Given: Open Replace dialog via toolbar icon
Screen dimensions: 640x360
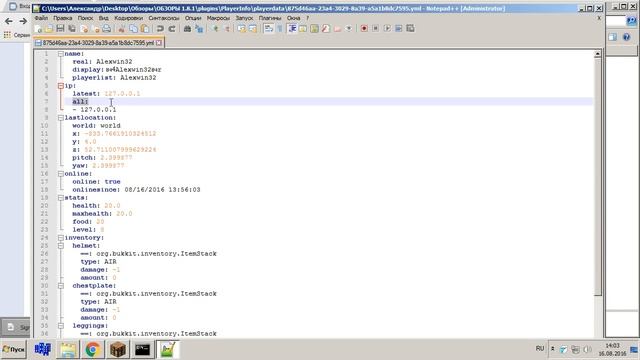Looking at the screenshot, I should point(199,29).
